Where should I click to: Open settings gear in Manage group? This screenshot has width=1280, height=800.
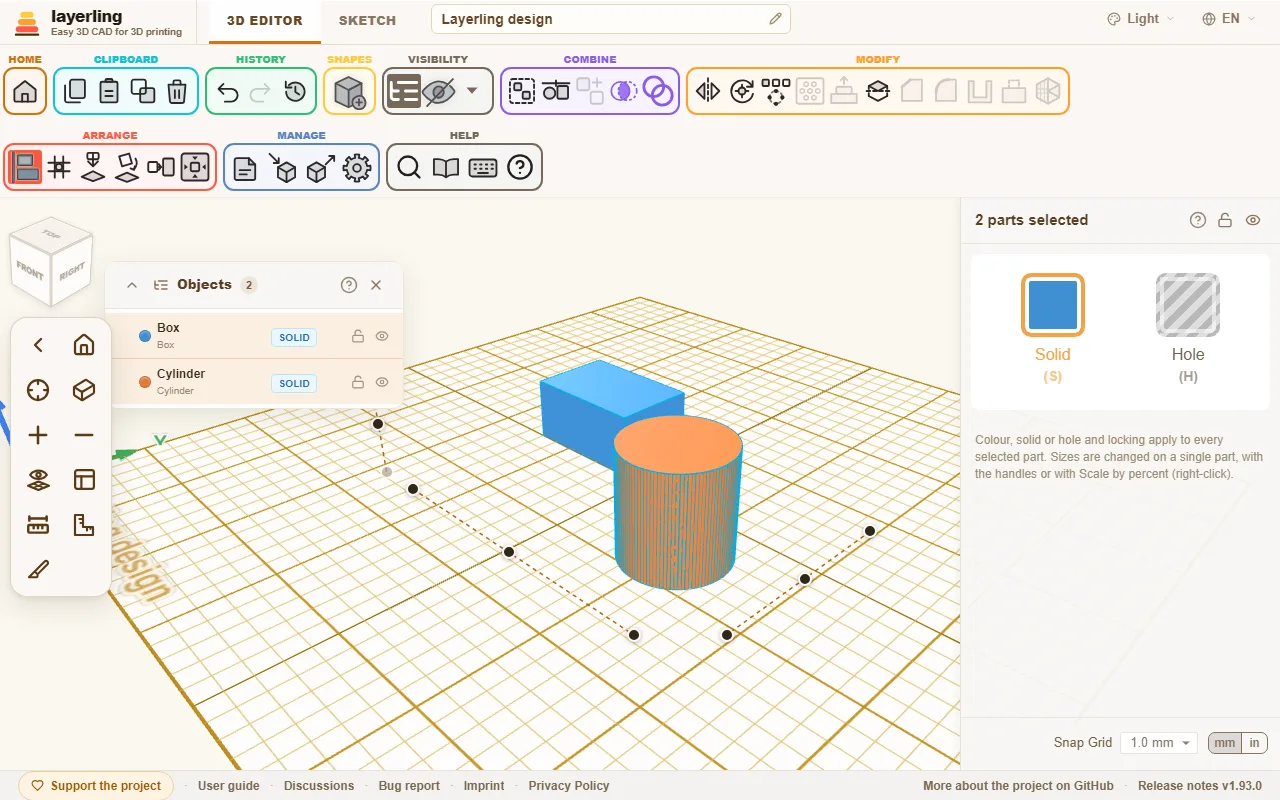point(357,167)
